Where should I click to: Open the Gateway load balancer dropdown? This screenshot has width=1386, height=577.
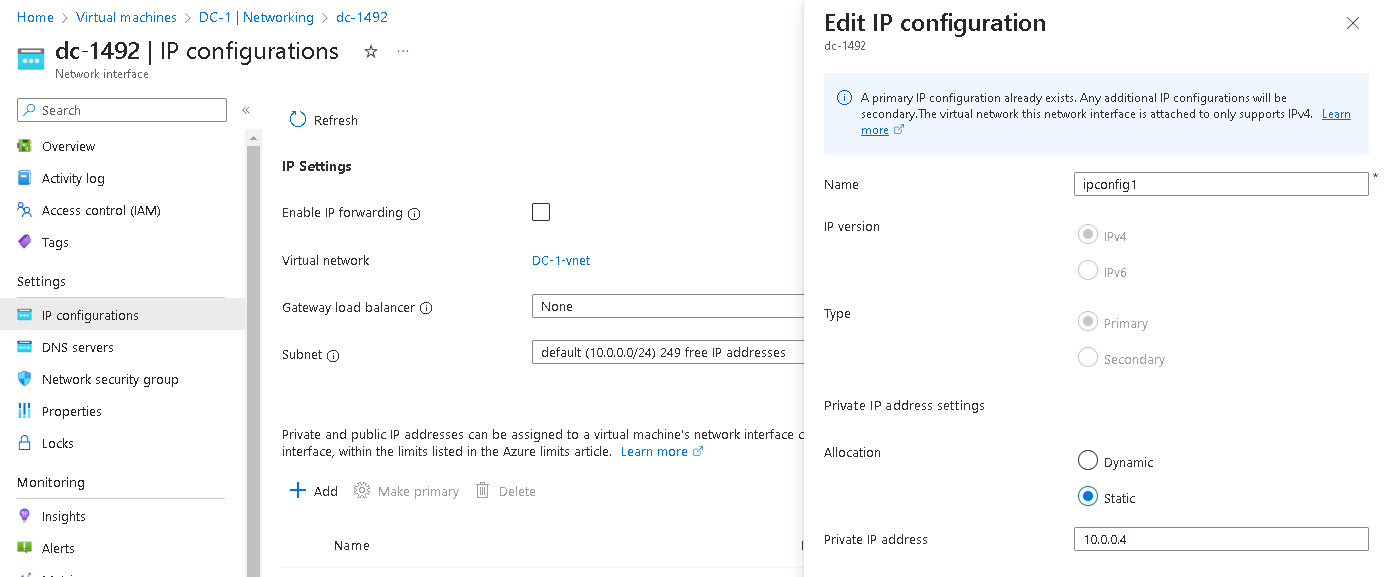coord(667,306)
